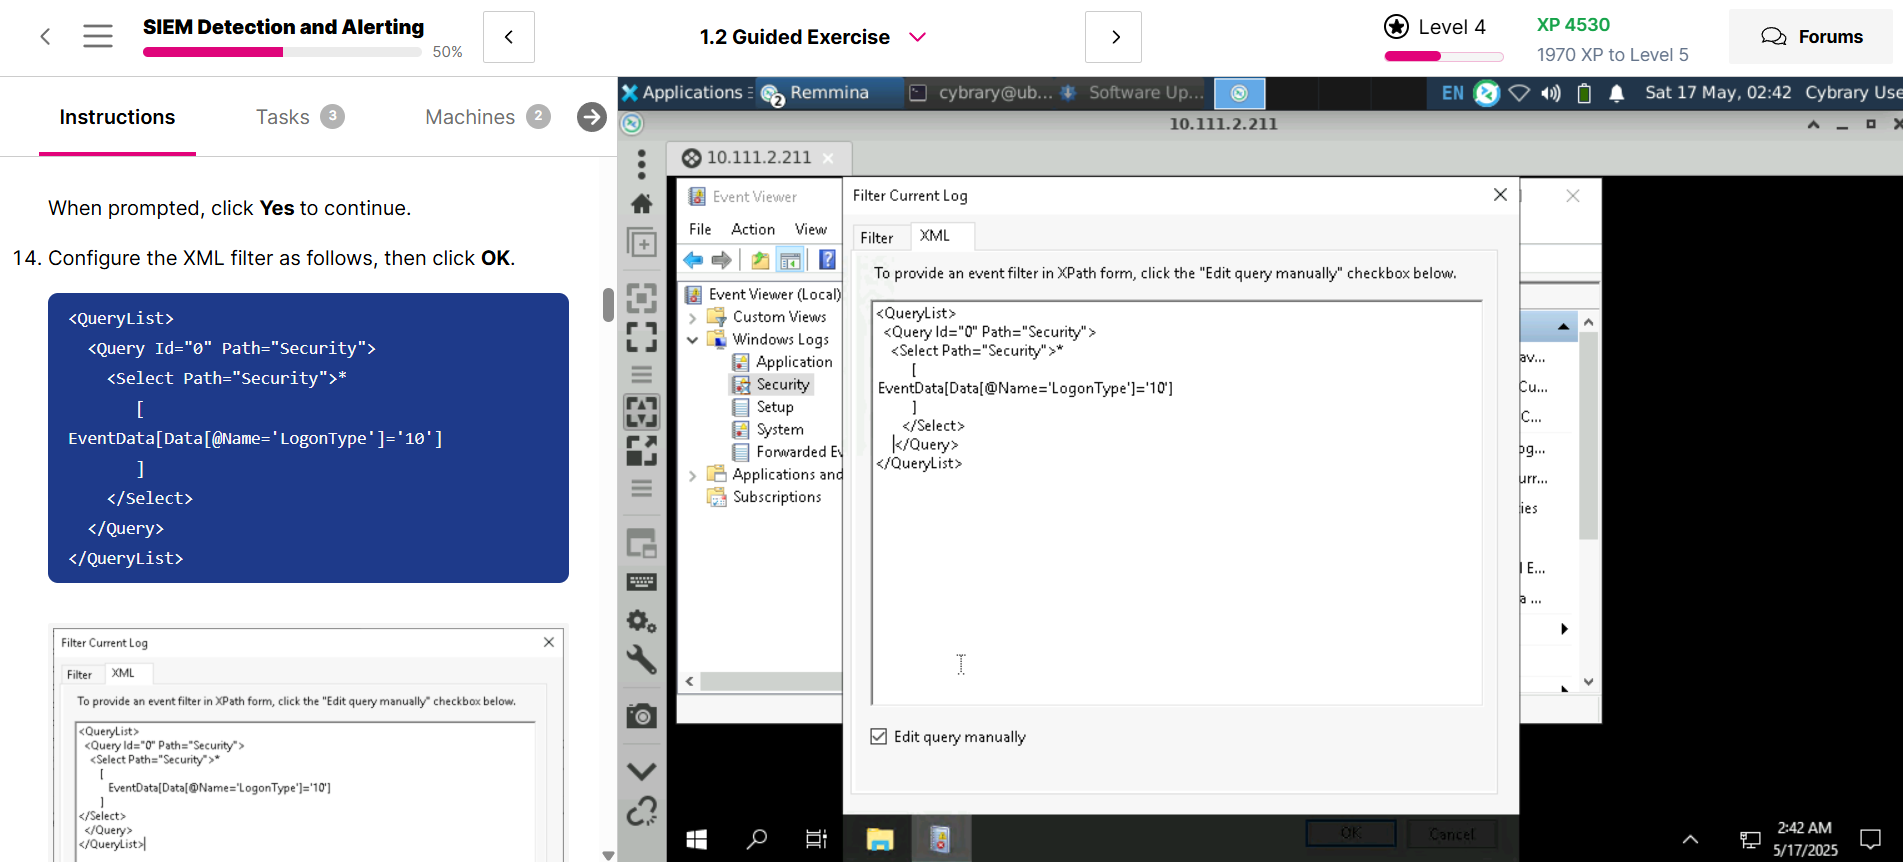This screenshot has width=1903, height=862.
Task: Open the Forums button
Action: 1811,37
